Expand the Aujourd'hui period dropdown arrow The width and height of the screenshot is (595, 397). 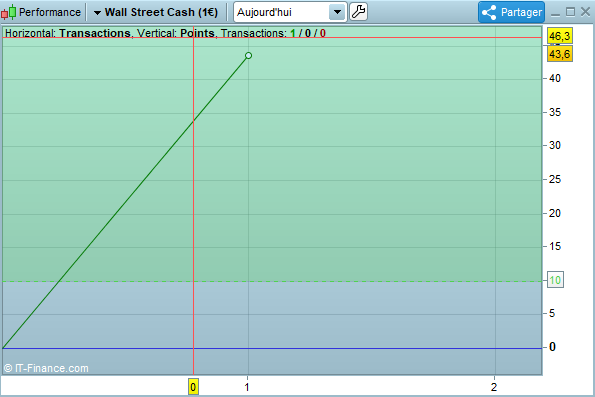pos(337,12)
